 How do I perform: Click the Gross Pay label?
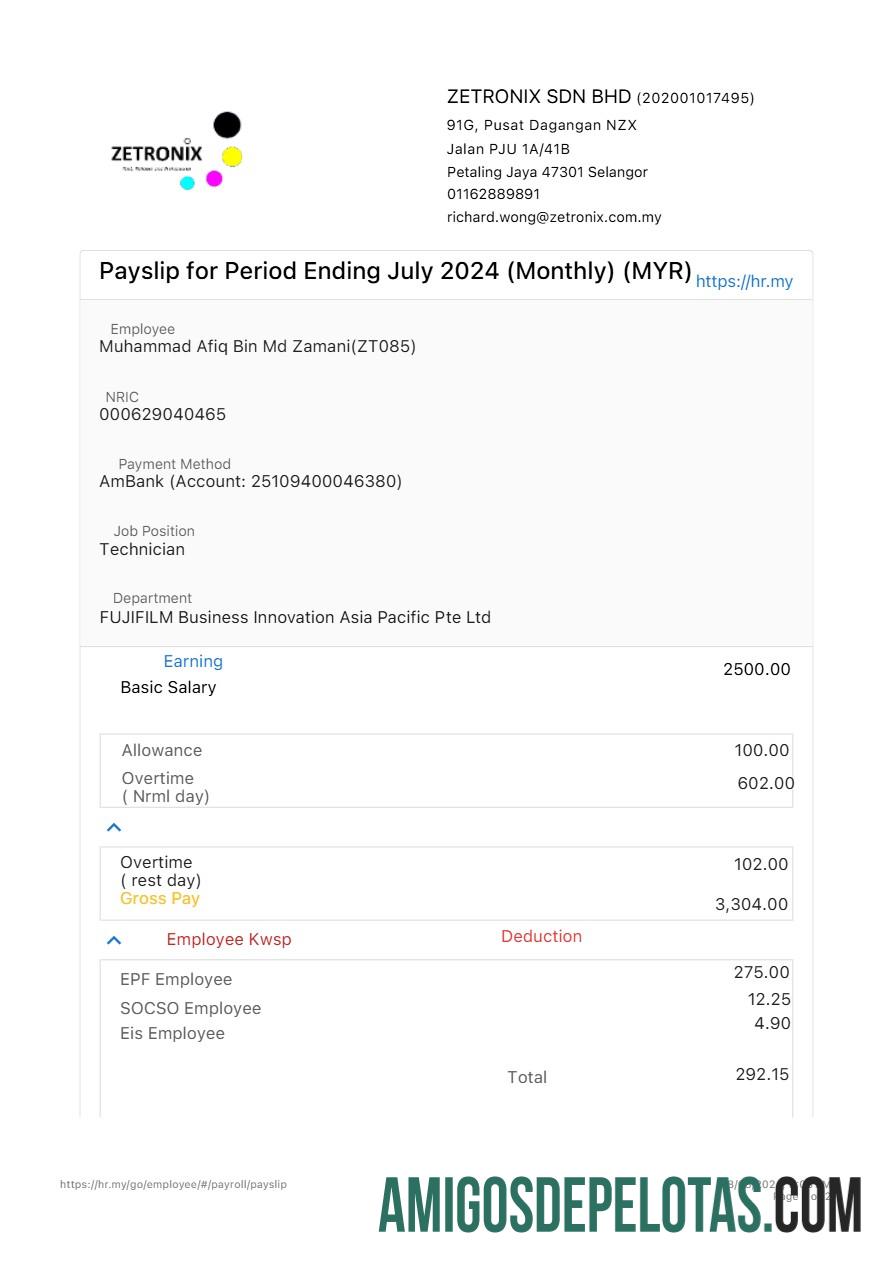pyautogui.click(x=160, y=898)
